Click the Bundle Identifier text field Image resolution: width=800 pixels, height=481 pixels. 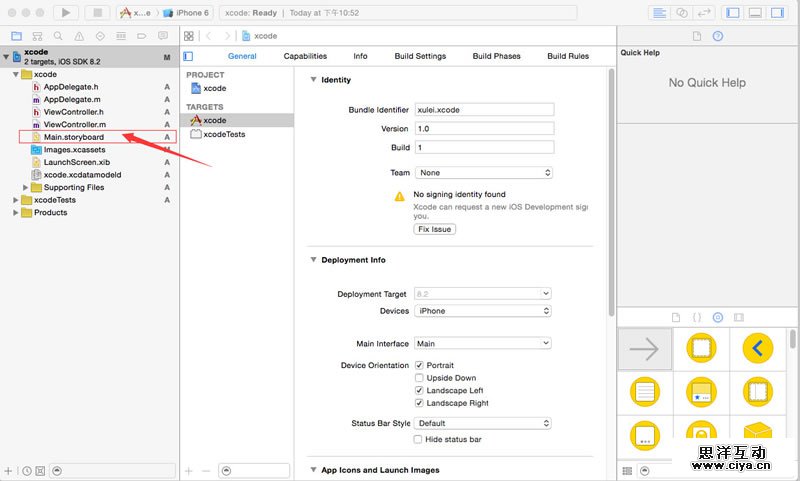(483, 110)
